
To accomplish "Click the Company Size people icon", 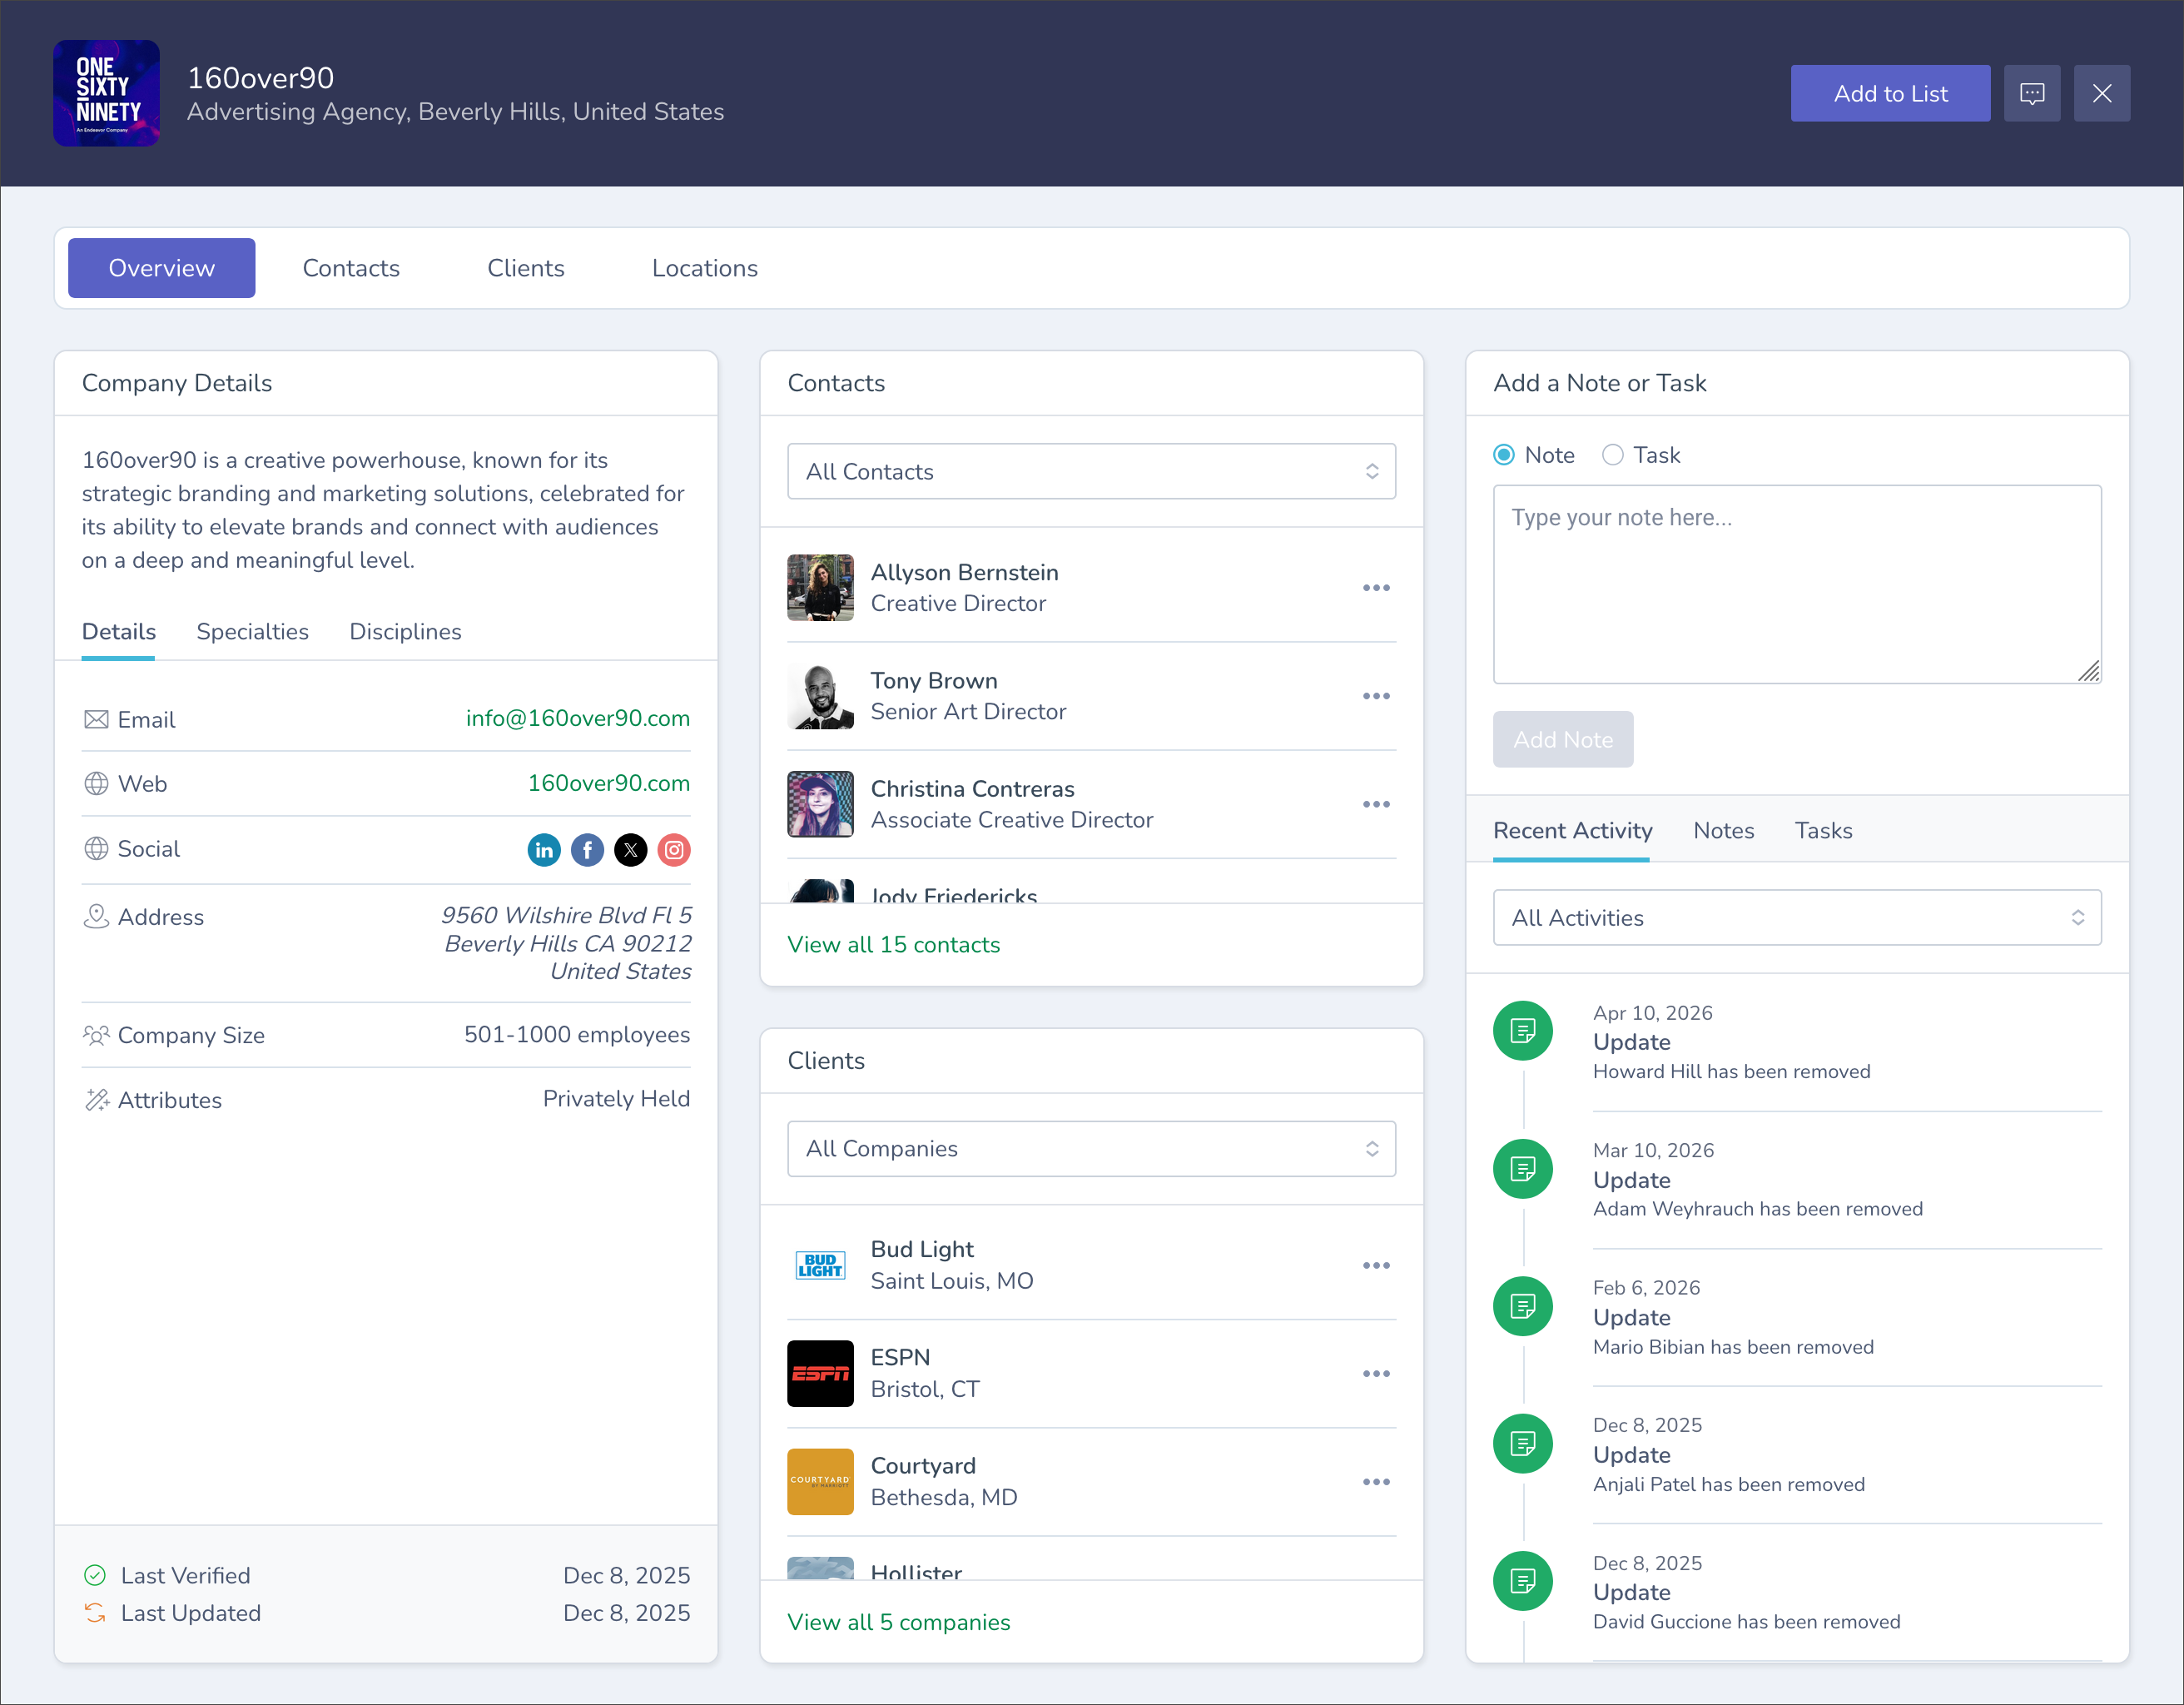I will coord(96,1035).
